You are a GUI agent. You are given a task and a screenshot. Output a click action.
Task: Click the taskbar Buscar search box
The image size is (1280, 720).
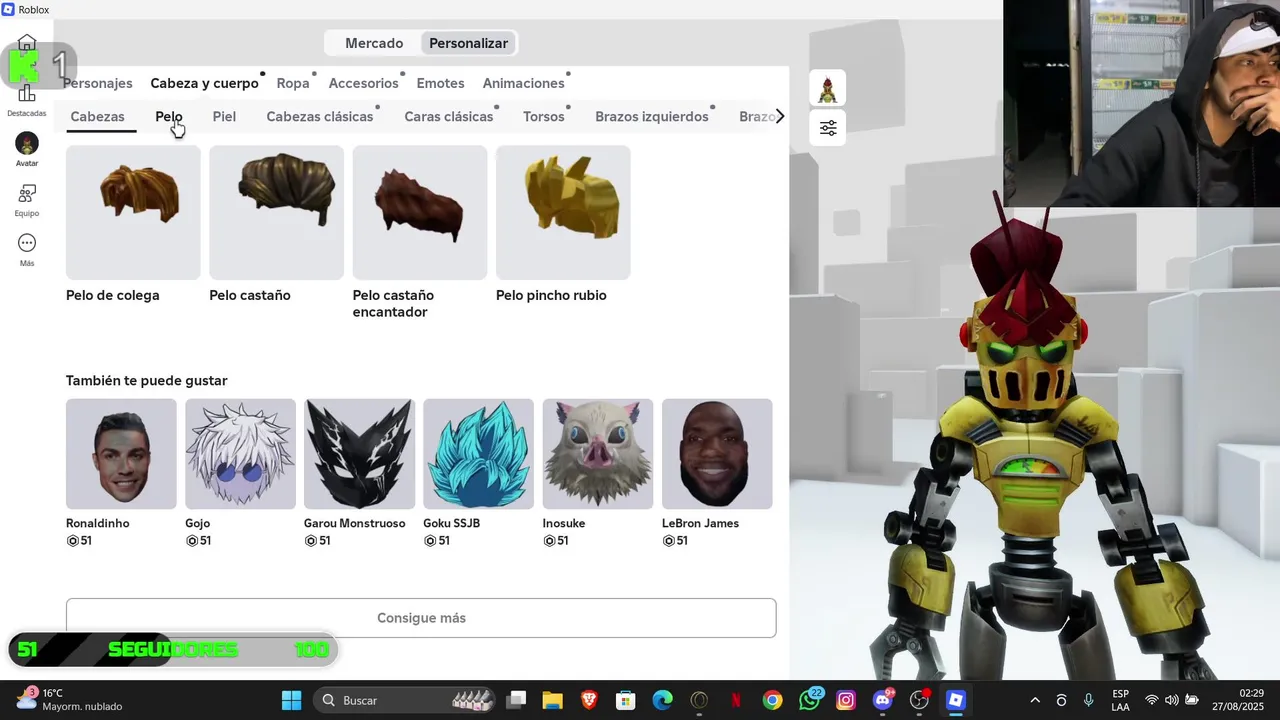[x=402, y=700]
